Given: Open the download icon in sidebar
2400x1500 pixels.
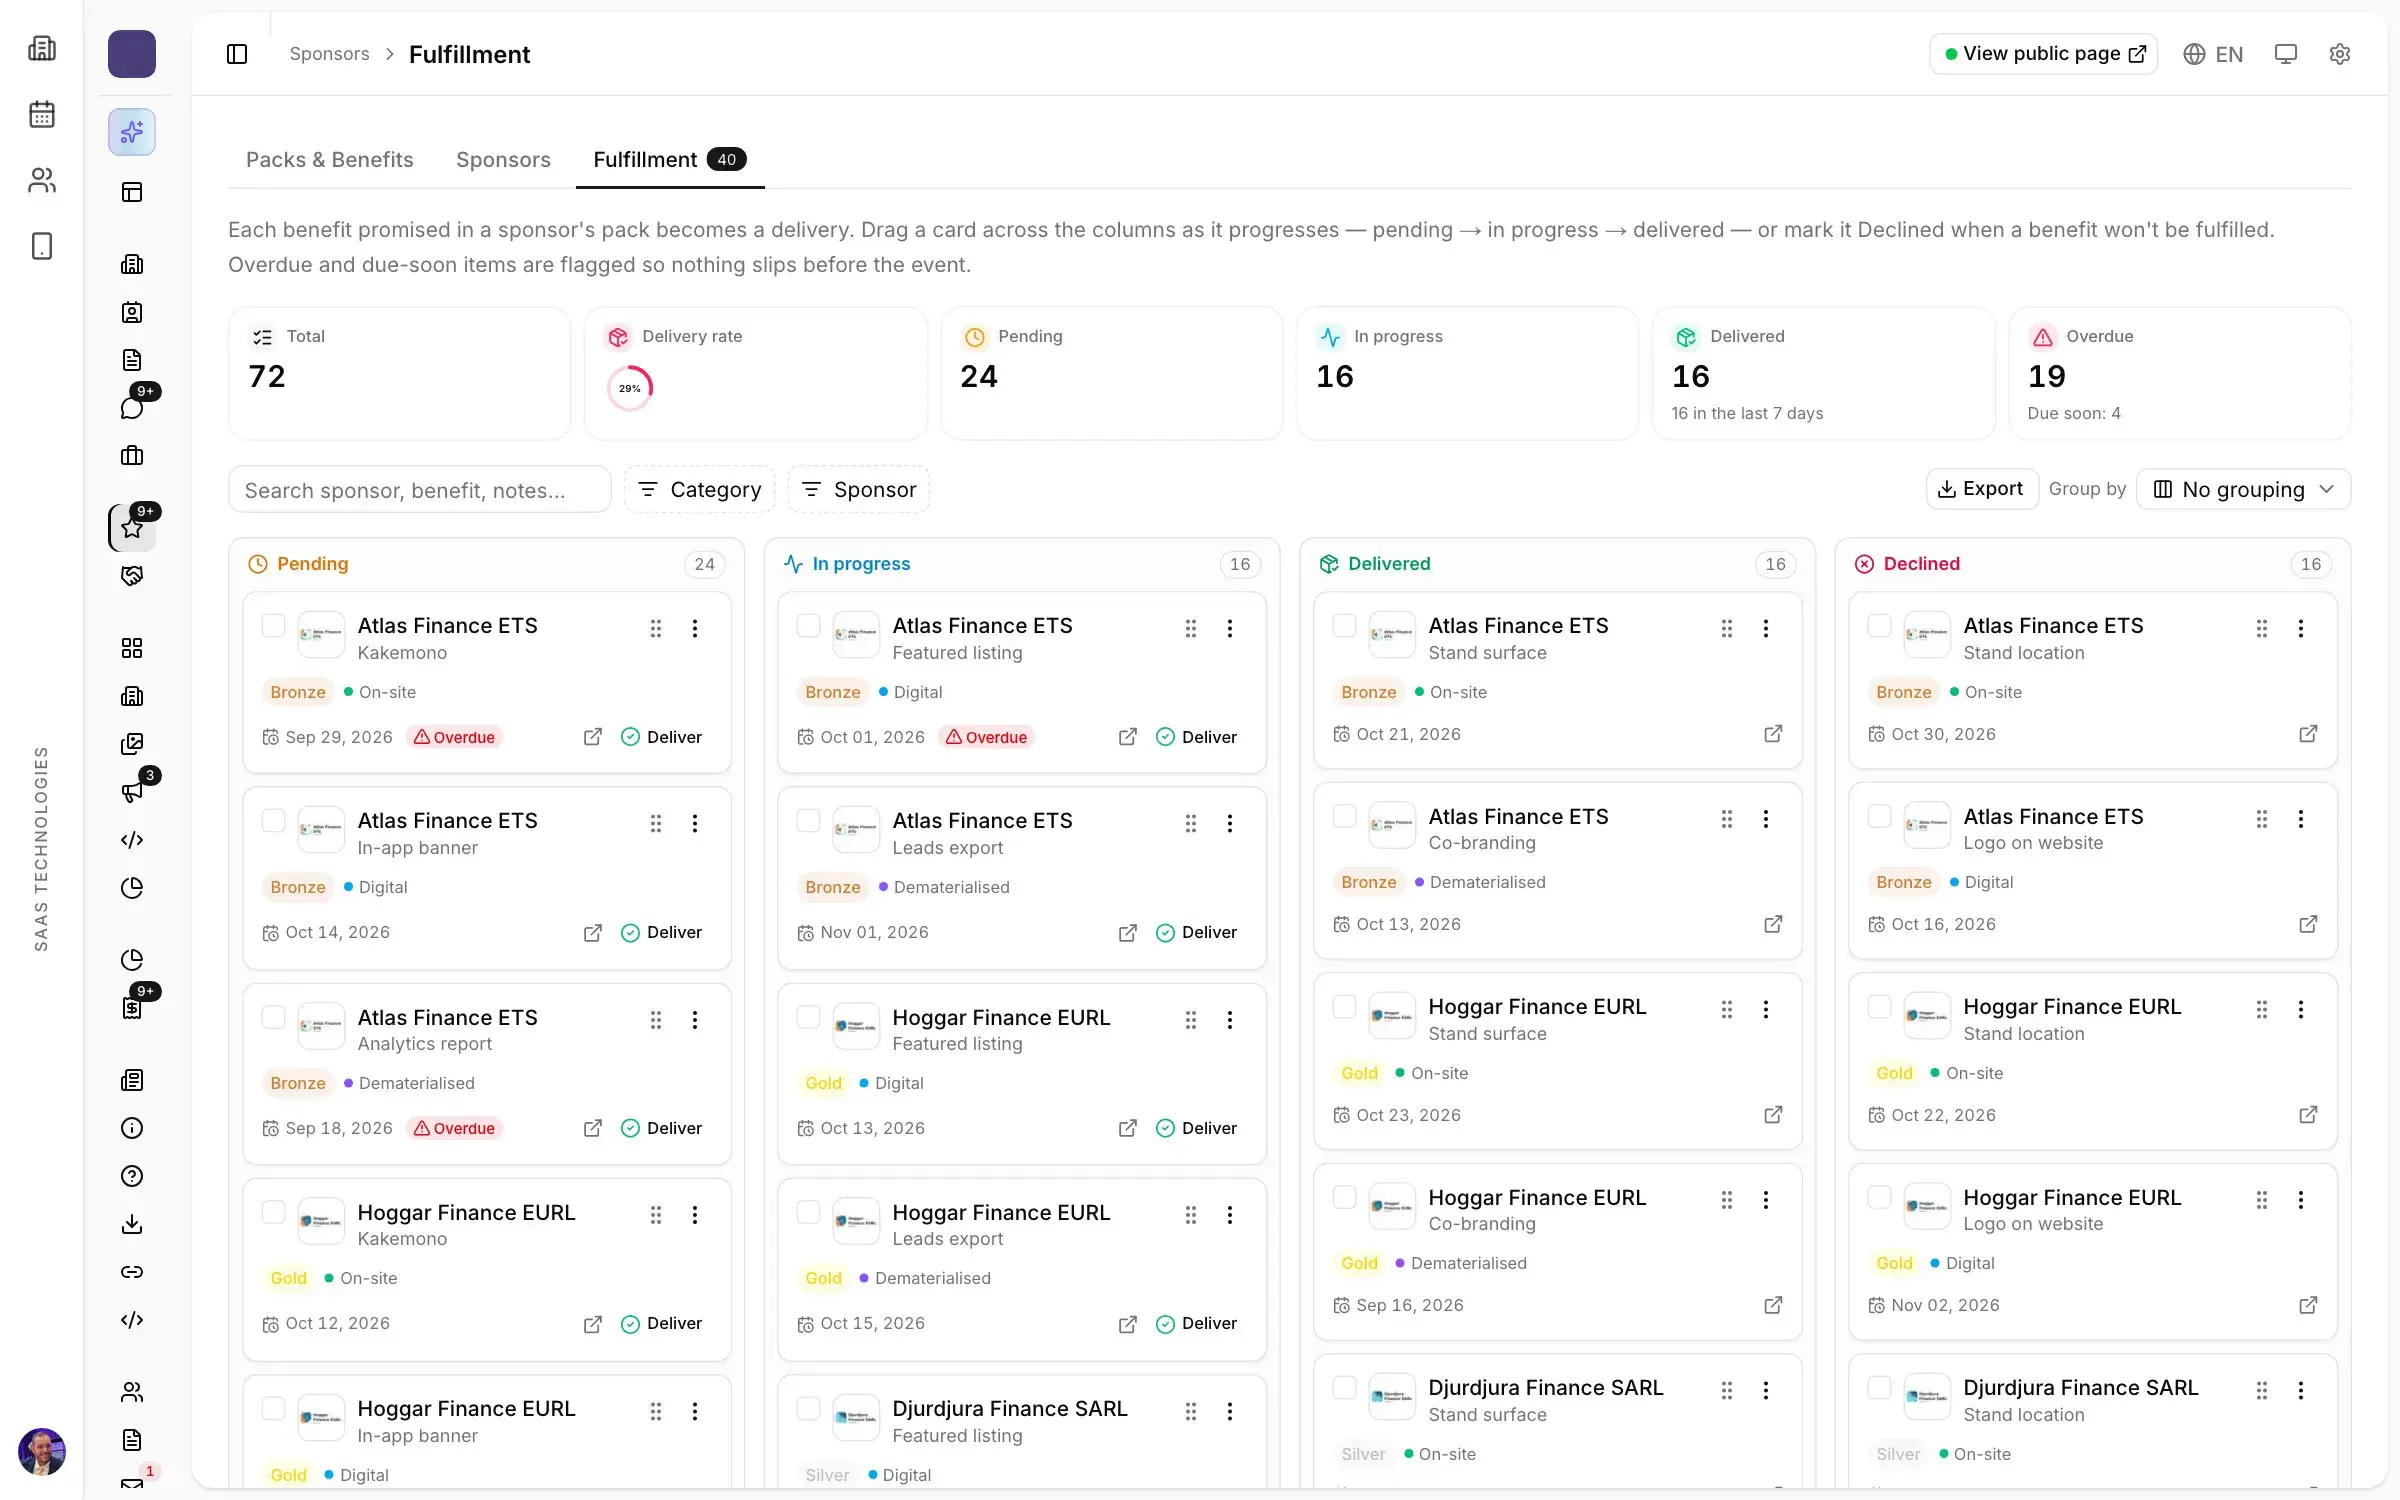Looking at the screenshot, I should tap(132, 1224).
